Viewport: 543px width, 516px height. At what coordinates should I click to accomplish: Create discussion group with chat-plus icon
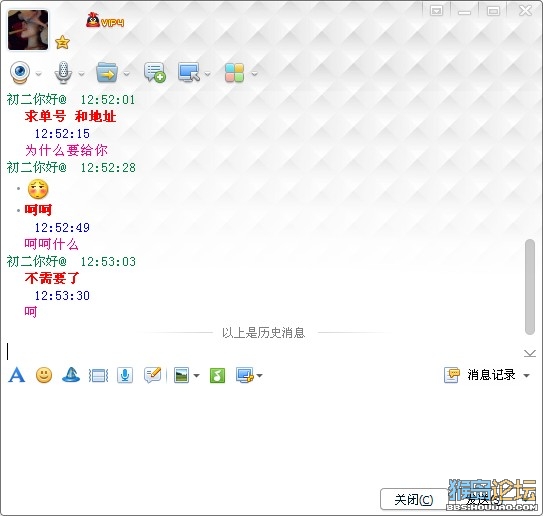pos(155,72)
